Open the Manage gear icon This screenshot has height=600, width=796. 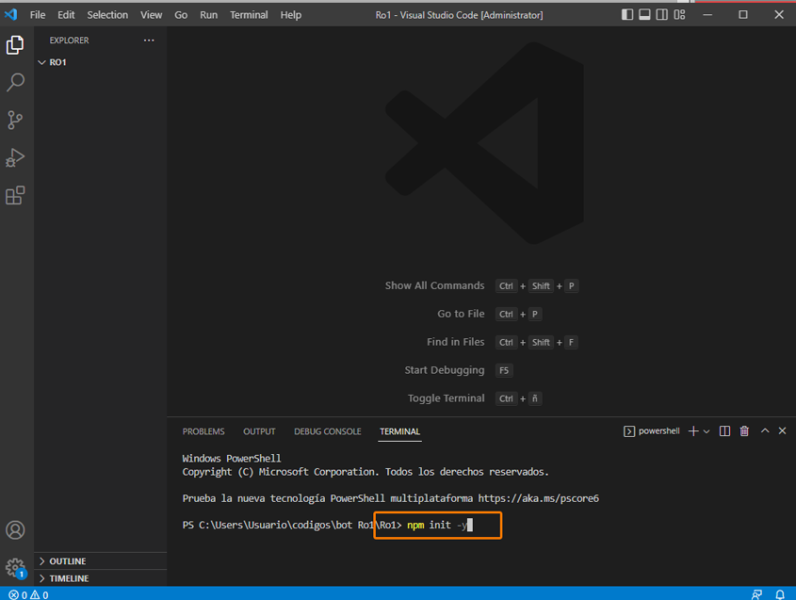click(15, 567)
